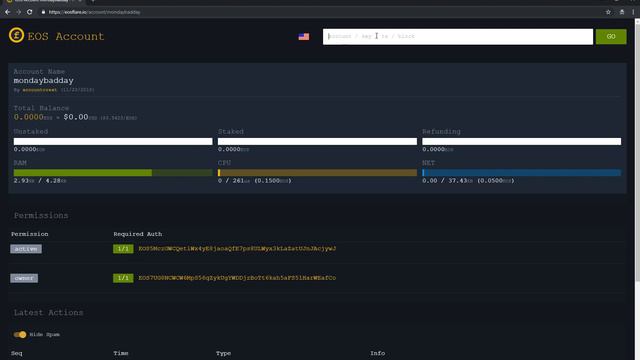Click the Time column header
The height and width of the screenshot is (360, 640).
[121, 353]
